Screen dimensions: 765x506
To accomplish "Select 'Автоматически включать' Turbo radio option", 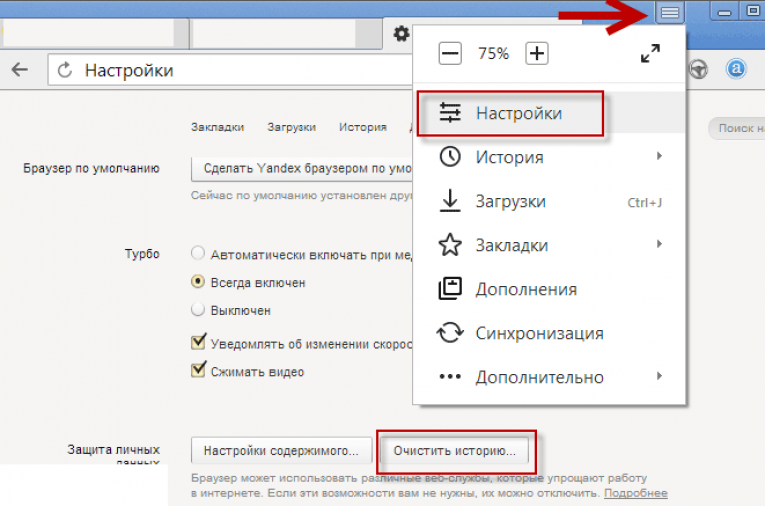I will click(198, 254).
